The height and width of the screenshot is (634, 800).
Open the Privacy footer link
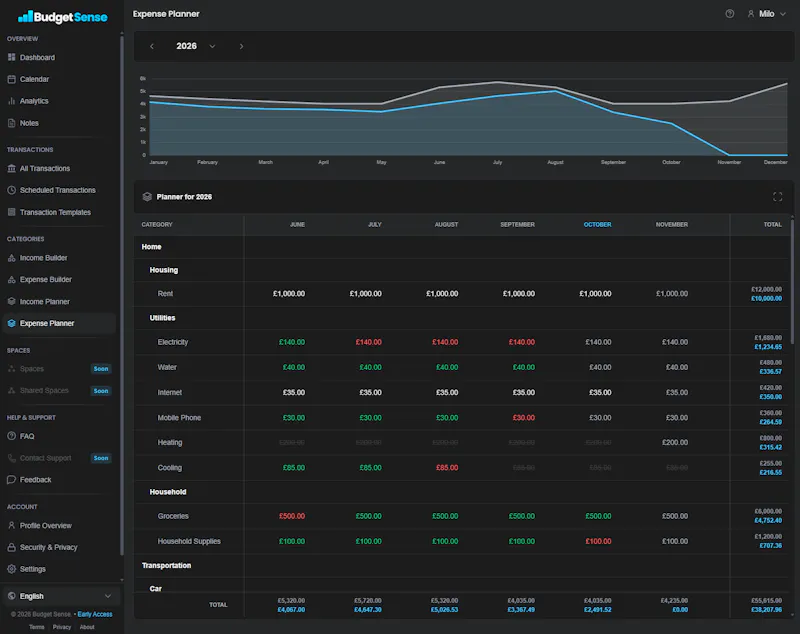point(62,627)
